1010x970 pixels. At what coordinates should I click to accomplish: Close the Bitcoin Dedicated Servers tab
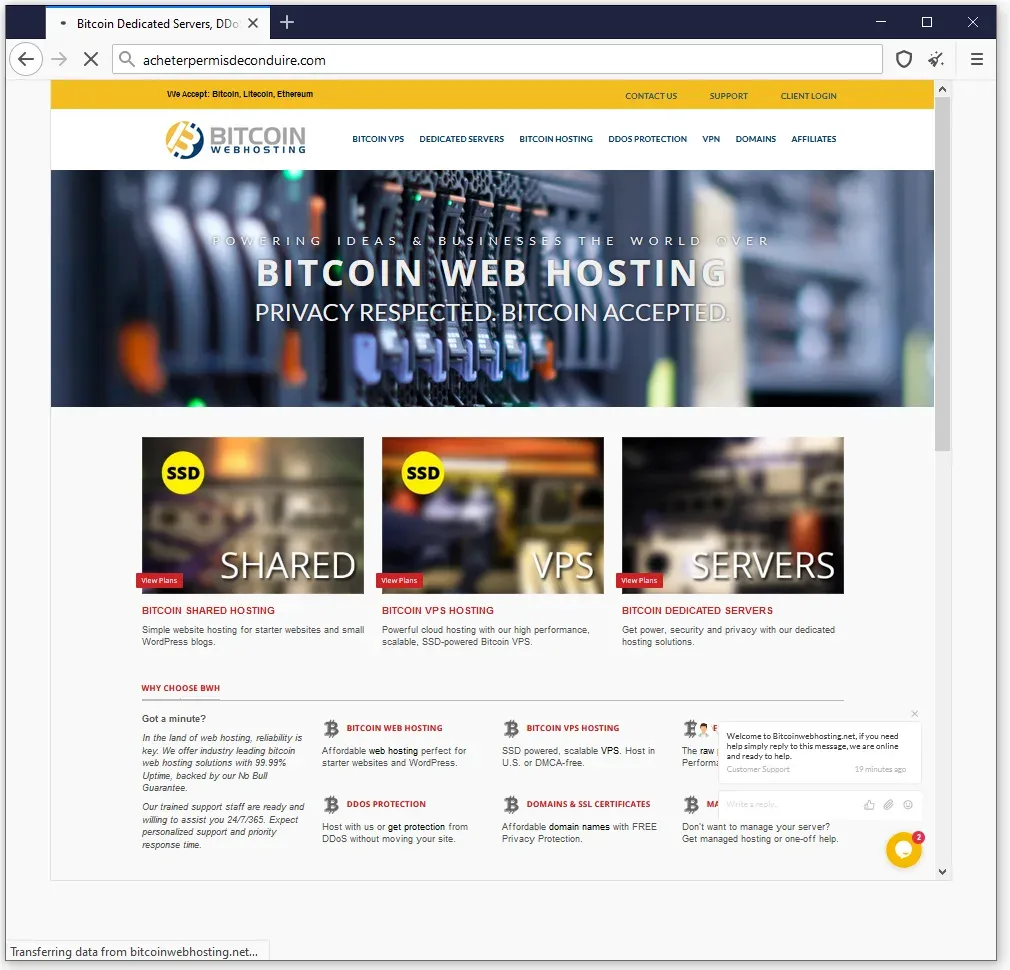(x=253, y=23)
